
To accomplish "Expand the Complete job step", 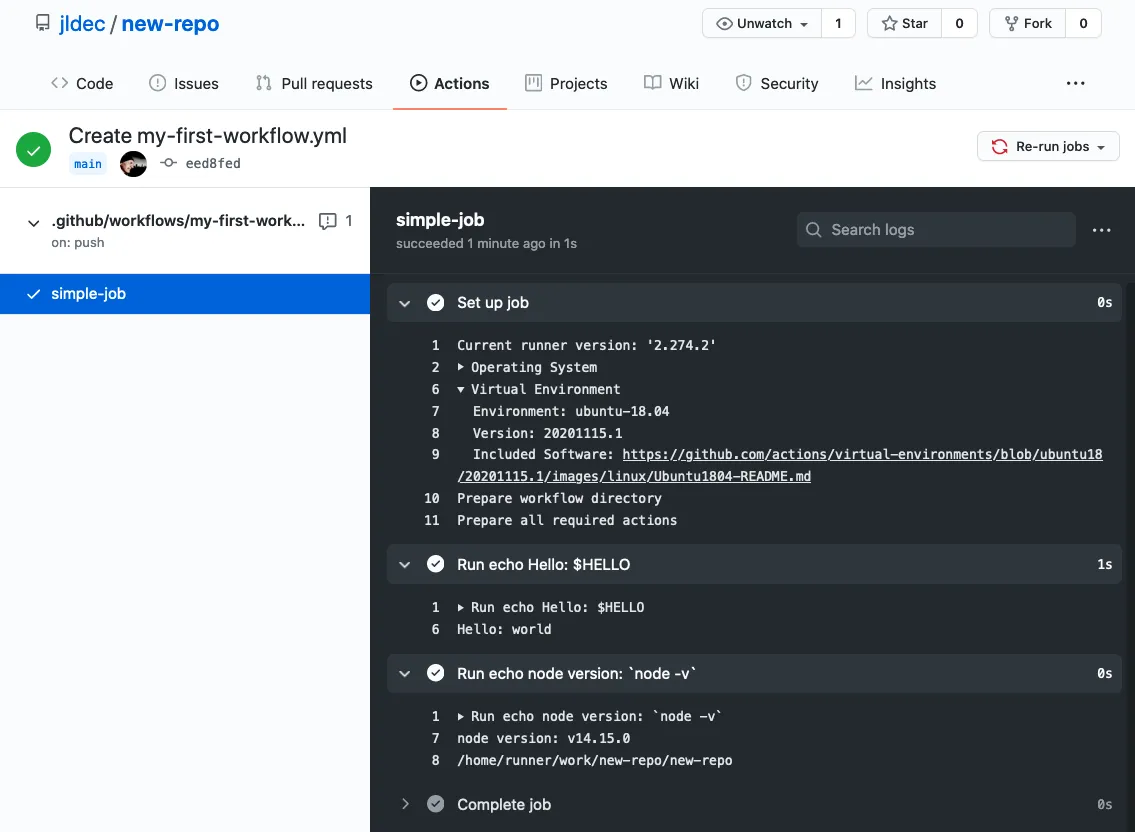I will tap(405, 804).
